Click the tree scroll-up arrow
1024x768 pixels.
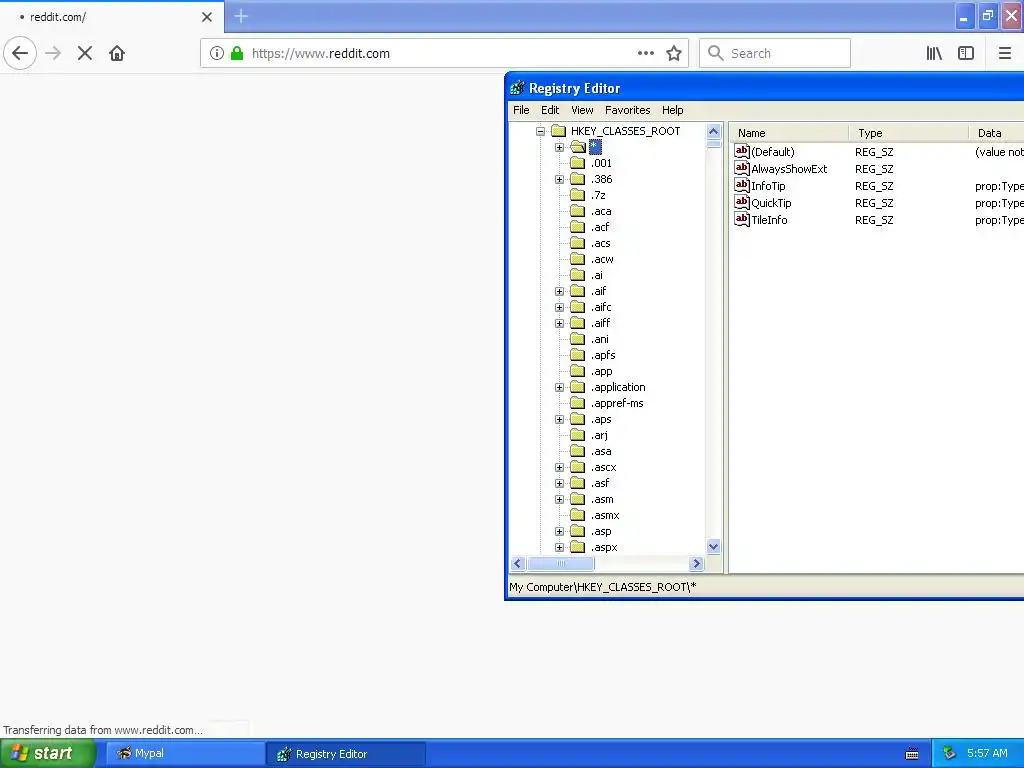pyautogui.click(x=713, y=131)
